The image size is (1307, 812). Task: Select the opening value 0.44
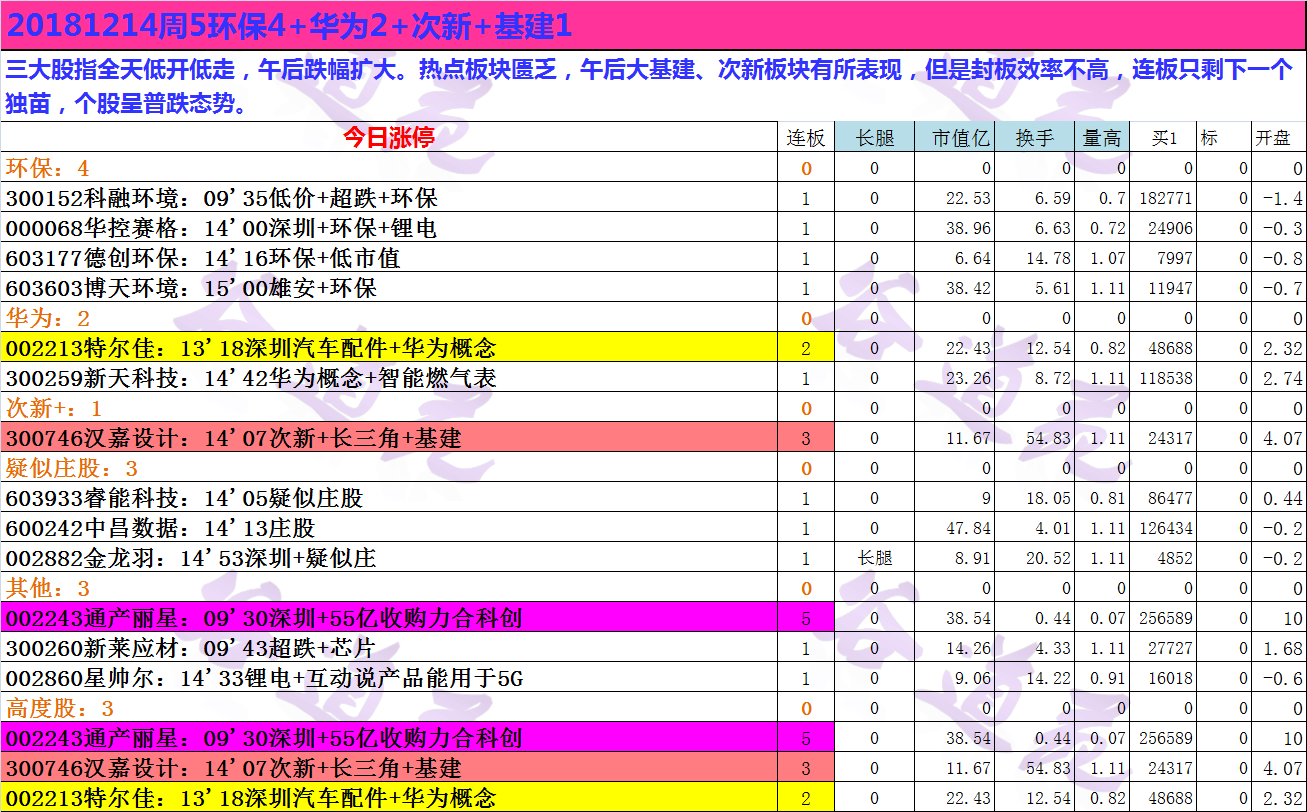click(x=1284, y=499)
